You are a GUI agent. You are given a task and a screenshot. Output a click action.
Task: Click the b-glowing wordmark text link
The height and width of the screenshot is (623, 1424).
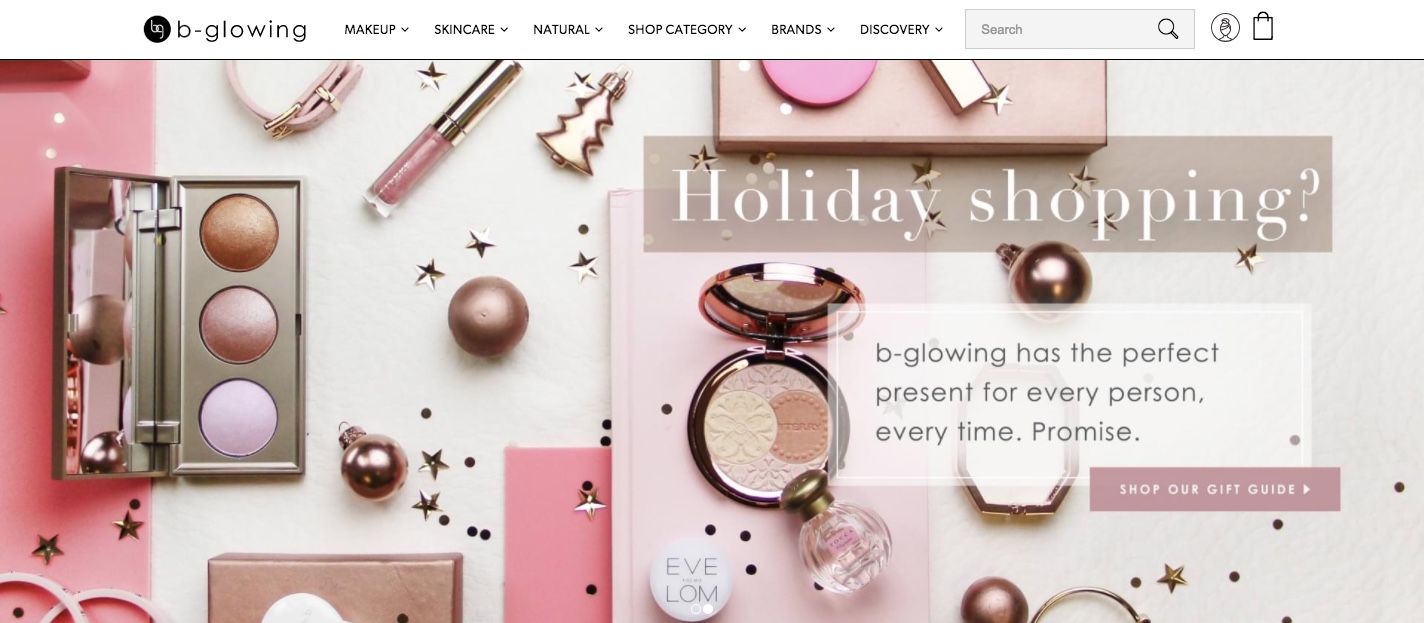(241, 30)
